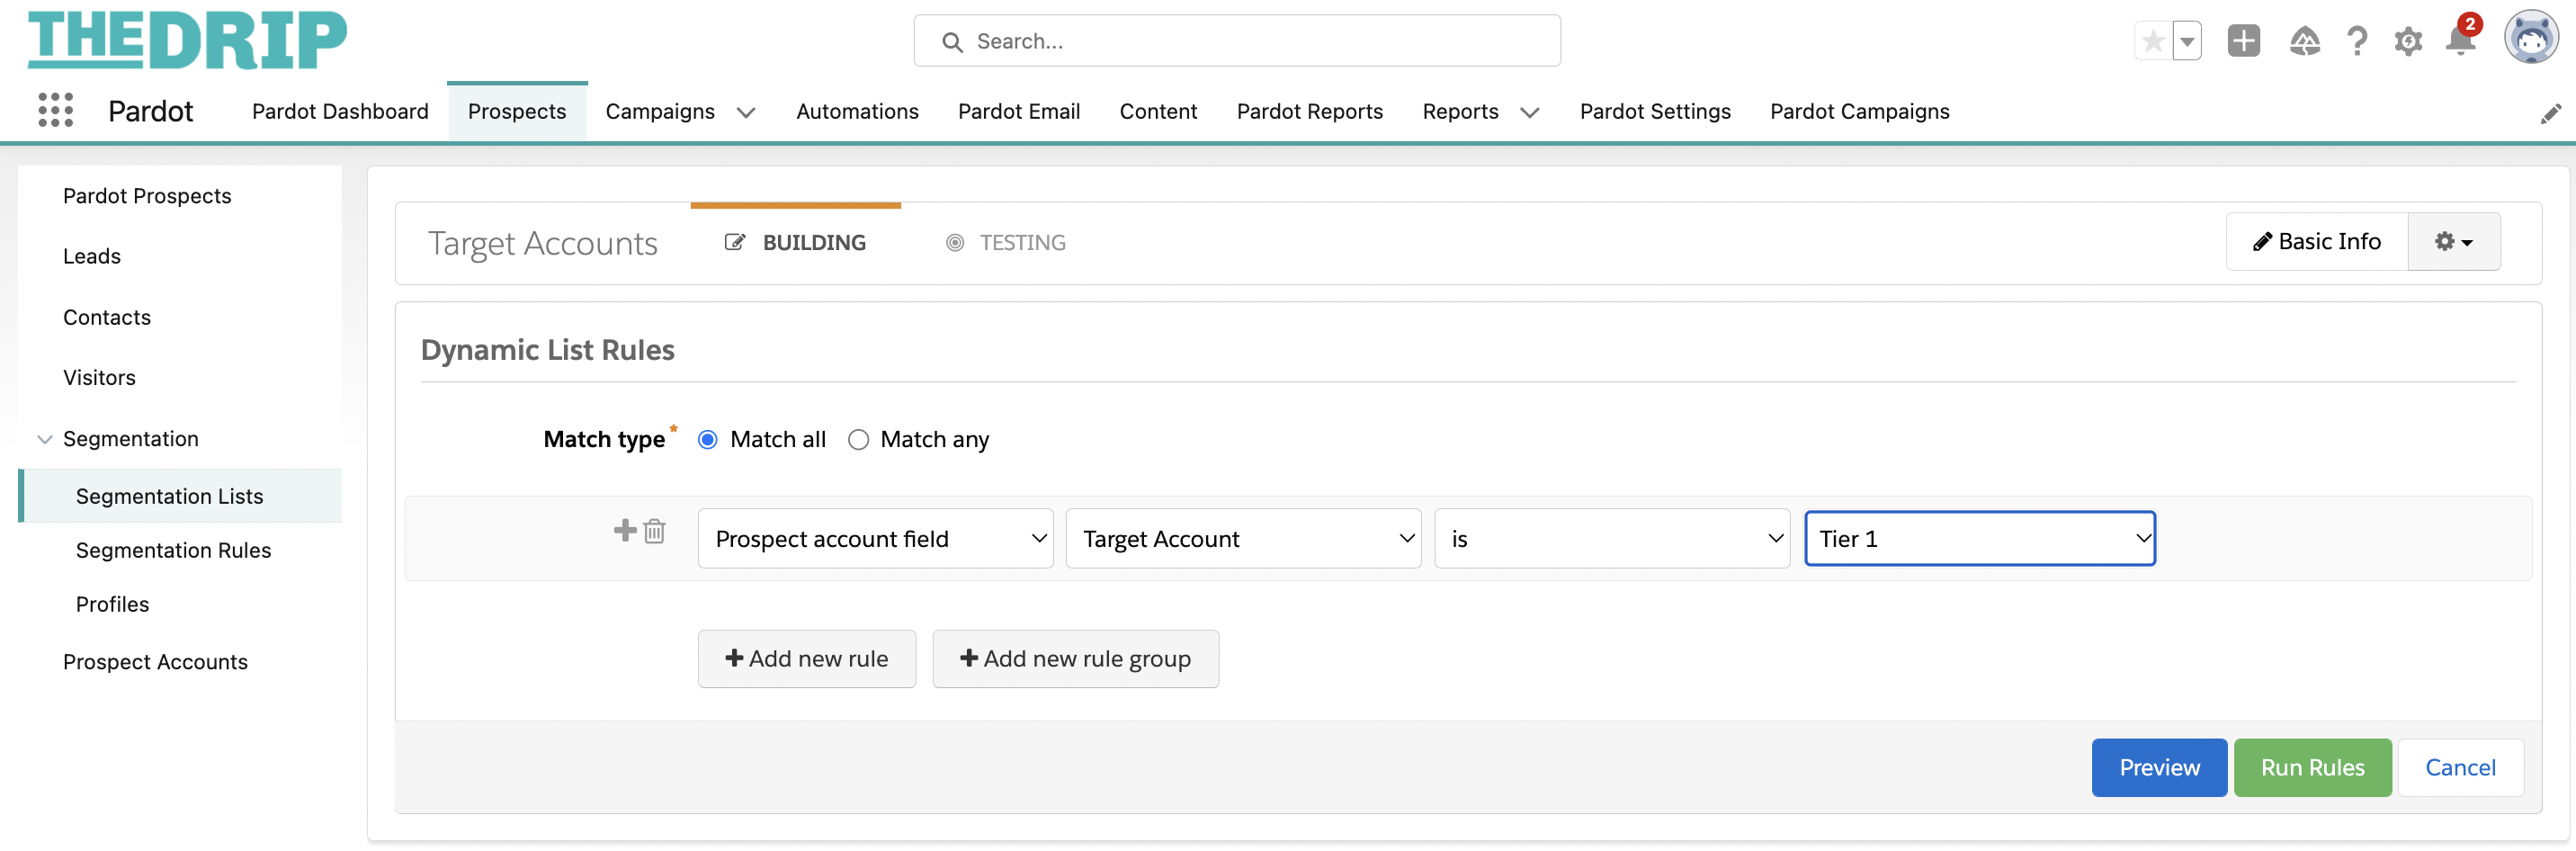Click the Reports tab label

click(1460, 111)
